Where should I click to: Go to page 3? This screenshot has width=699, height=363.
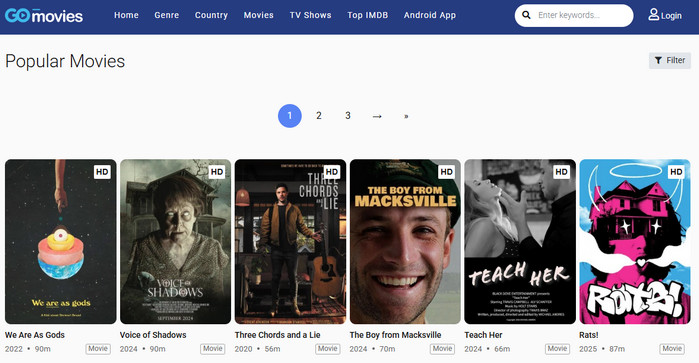pos(348,116)
